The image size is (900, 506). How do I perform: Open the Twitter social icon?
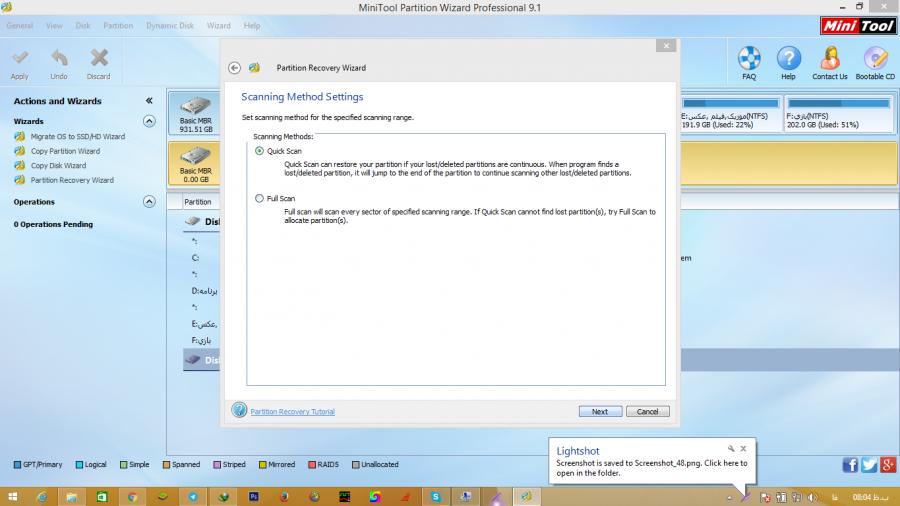869,465
